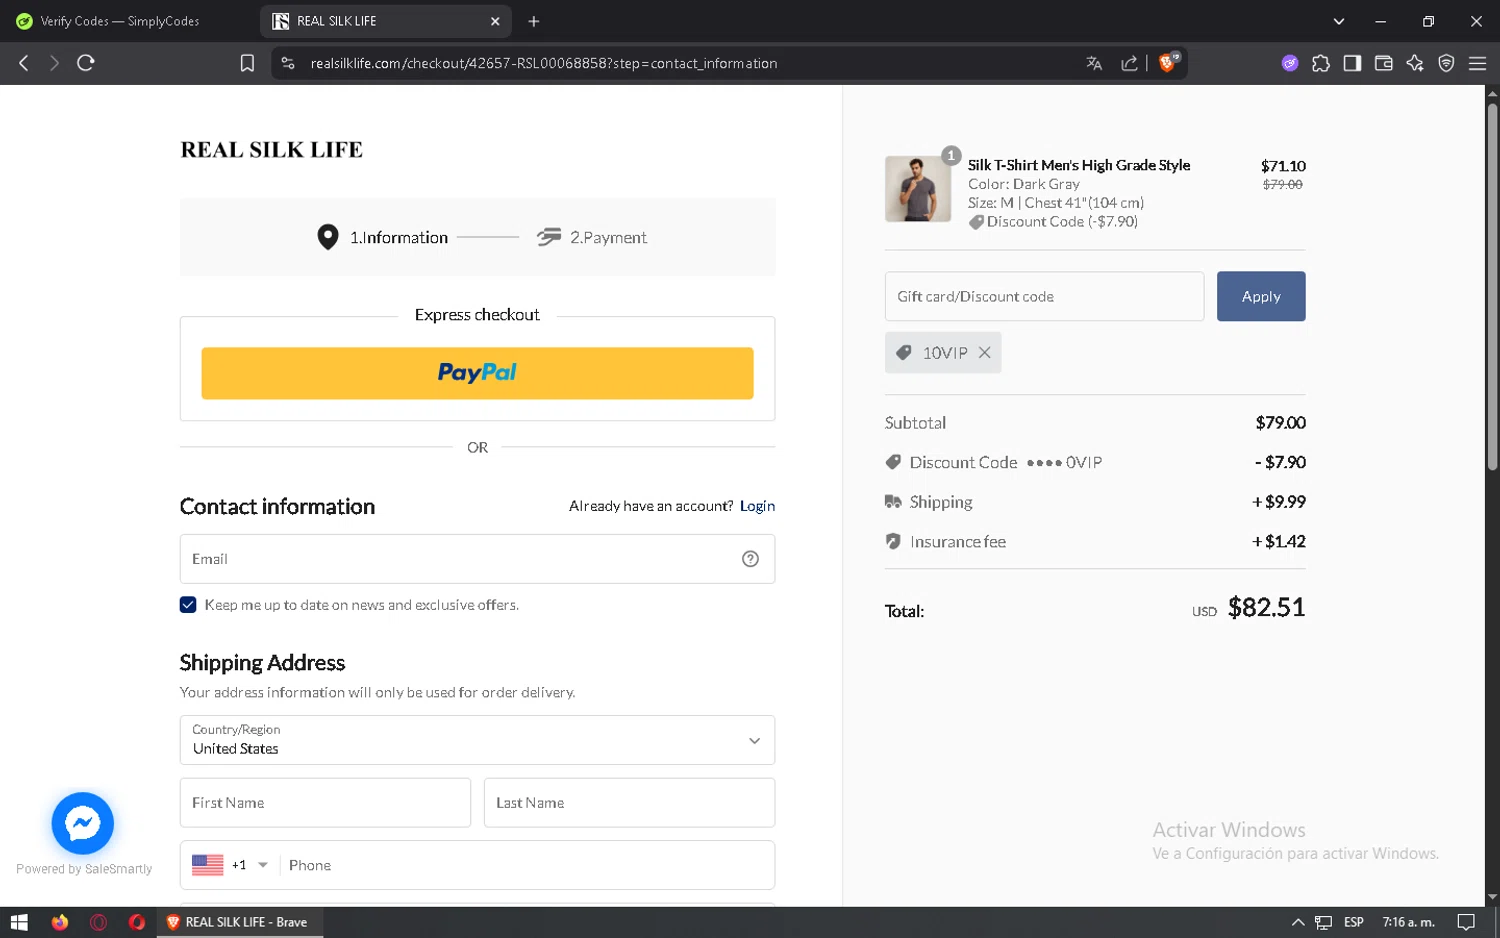Click the 10VIP discount tag
This screenshot has width=1500, height=938.
(943, 353)
